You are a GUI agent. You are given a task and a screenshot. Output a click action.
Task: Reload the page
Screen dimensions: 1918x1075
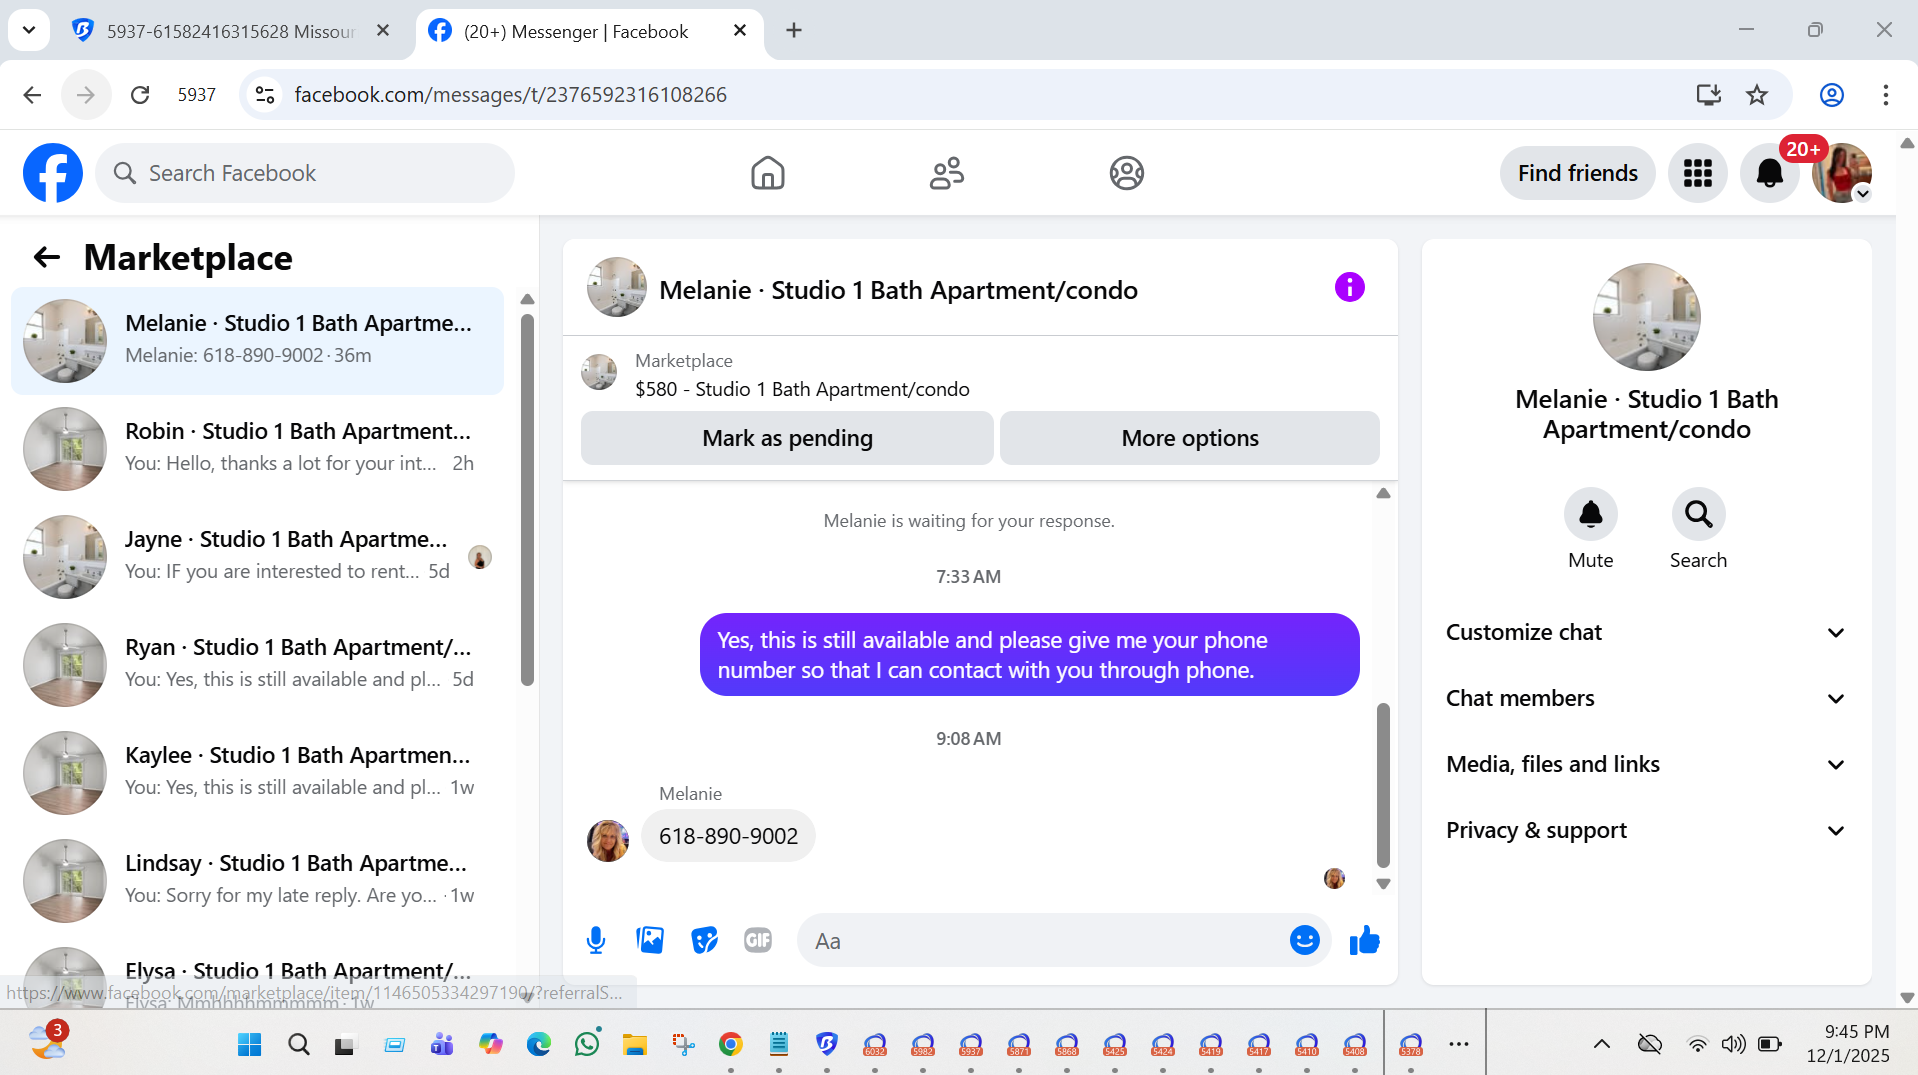140,95
